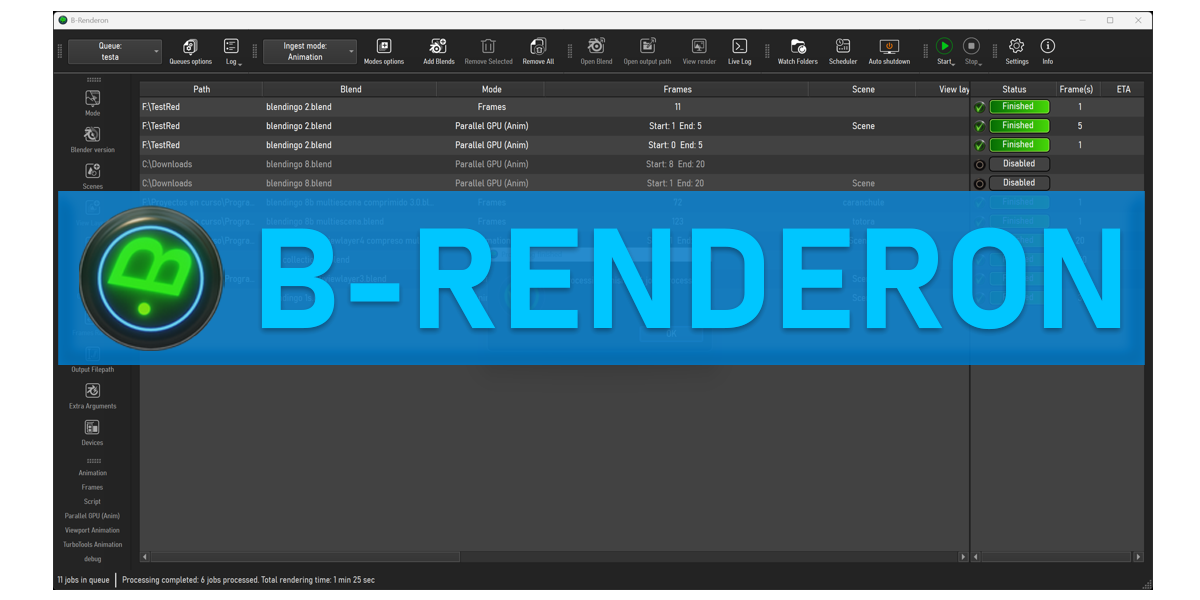
Task: Select the first F:\TestRed path cell
Action: tap(201, 107)
